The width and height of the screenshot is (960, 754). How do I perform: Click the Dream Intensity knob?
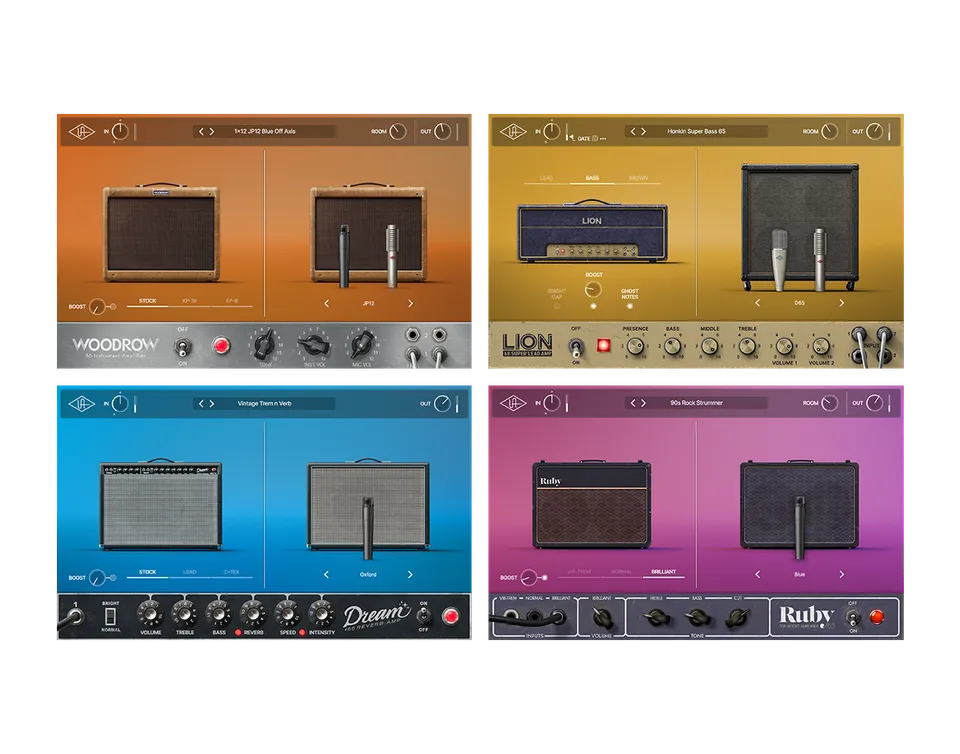coord(321,613)
